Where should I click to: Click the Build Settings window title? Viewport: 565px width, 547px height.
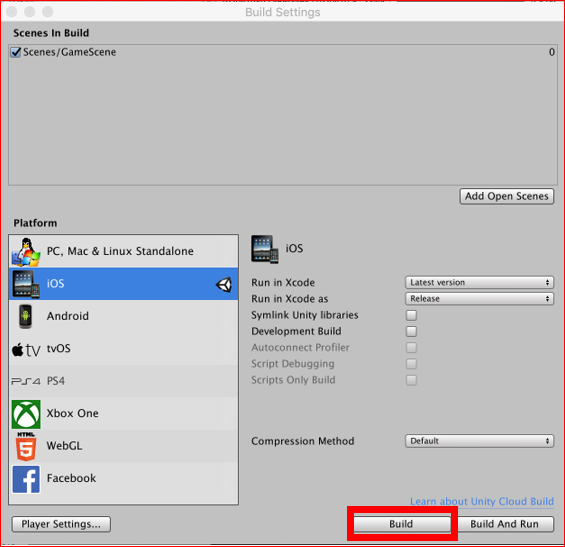(x=282, y=12)
